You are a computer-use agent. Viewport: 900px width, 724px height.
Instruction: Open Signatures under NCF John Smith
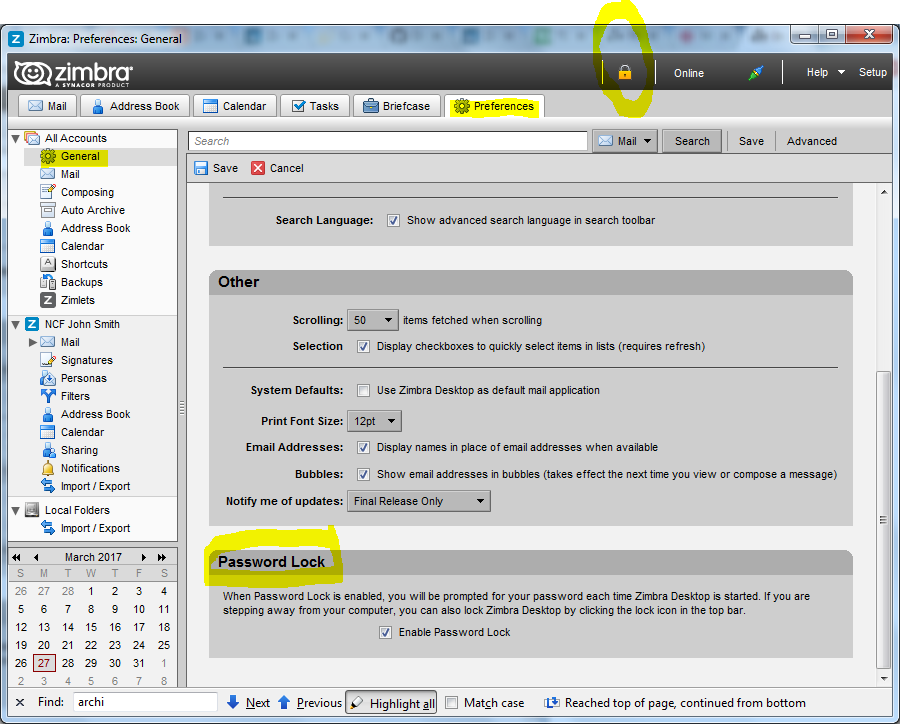[x=87, y=360]
